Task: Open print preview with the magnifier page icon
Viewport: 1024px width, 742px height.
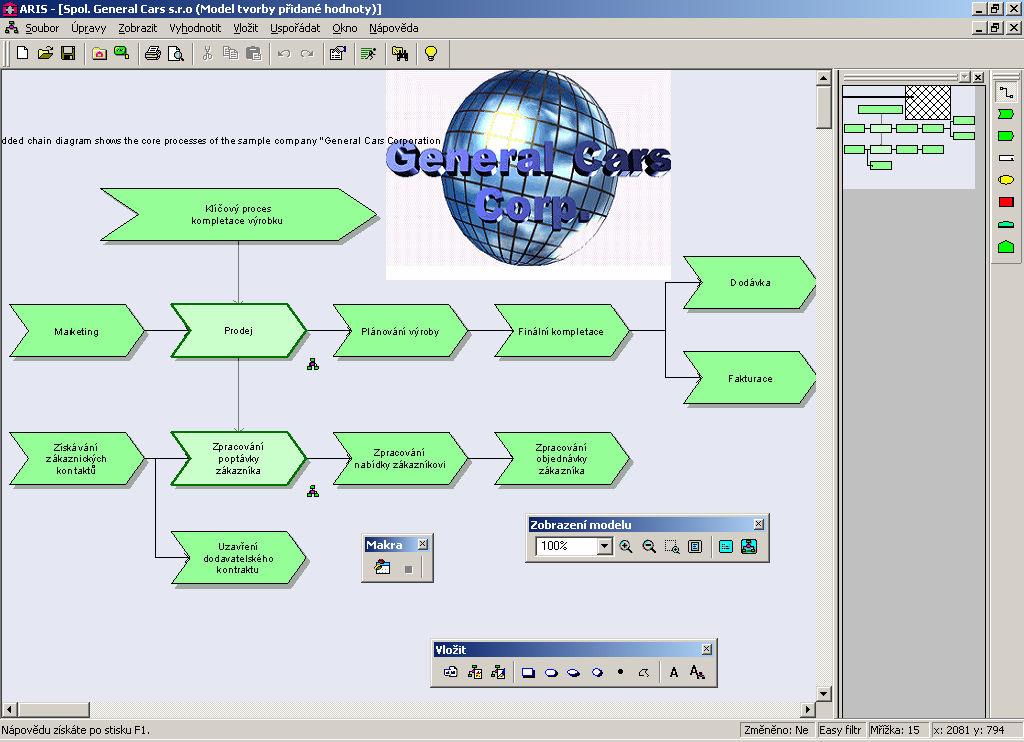Action: pos(176,54)
